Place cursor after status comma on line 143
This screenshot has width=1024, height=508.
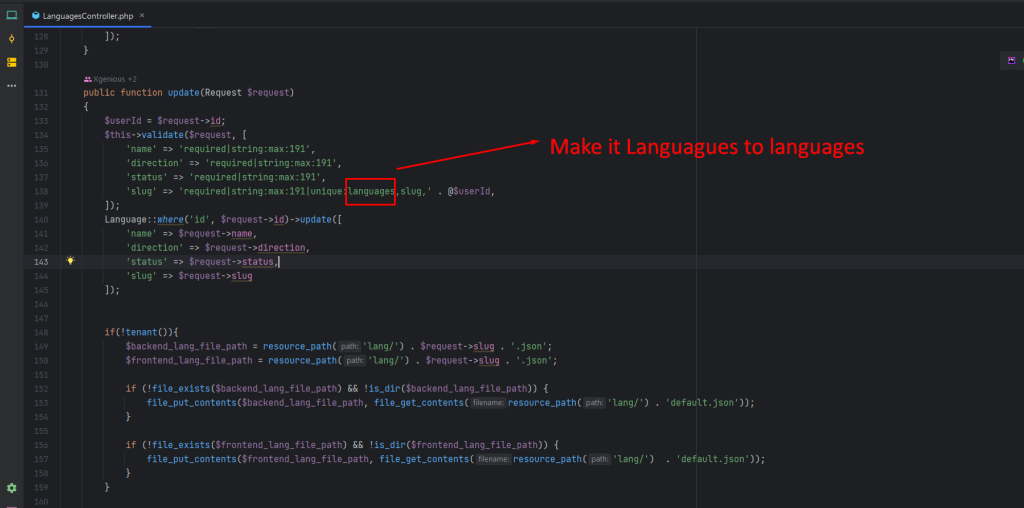point(280,261)
